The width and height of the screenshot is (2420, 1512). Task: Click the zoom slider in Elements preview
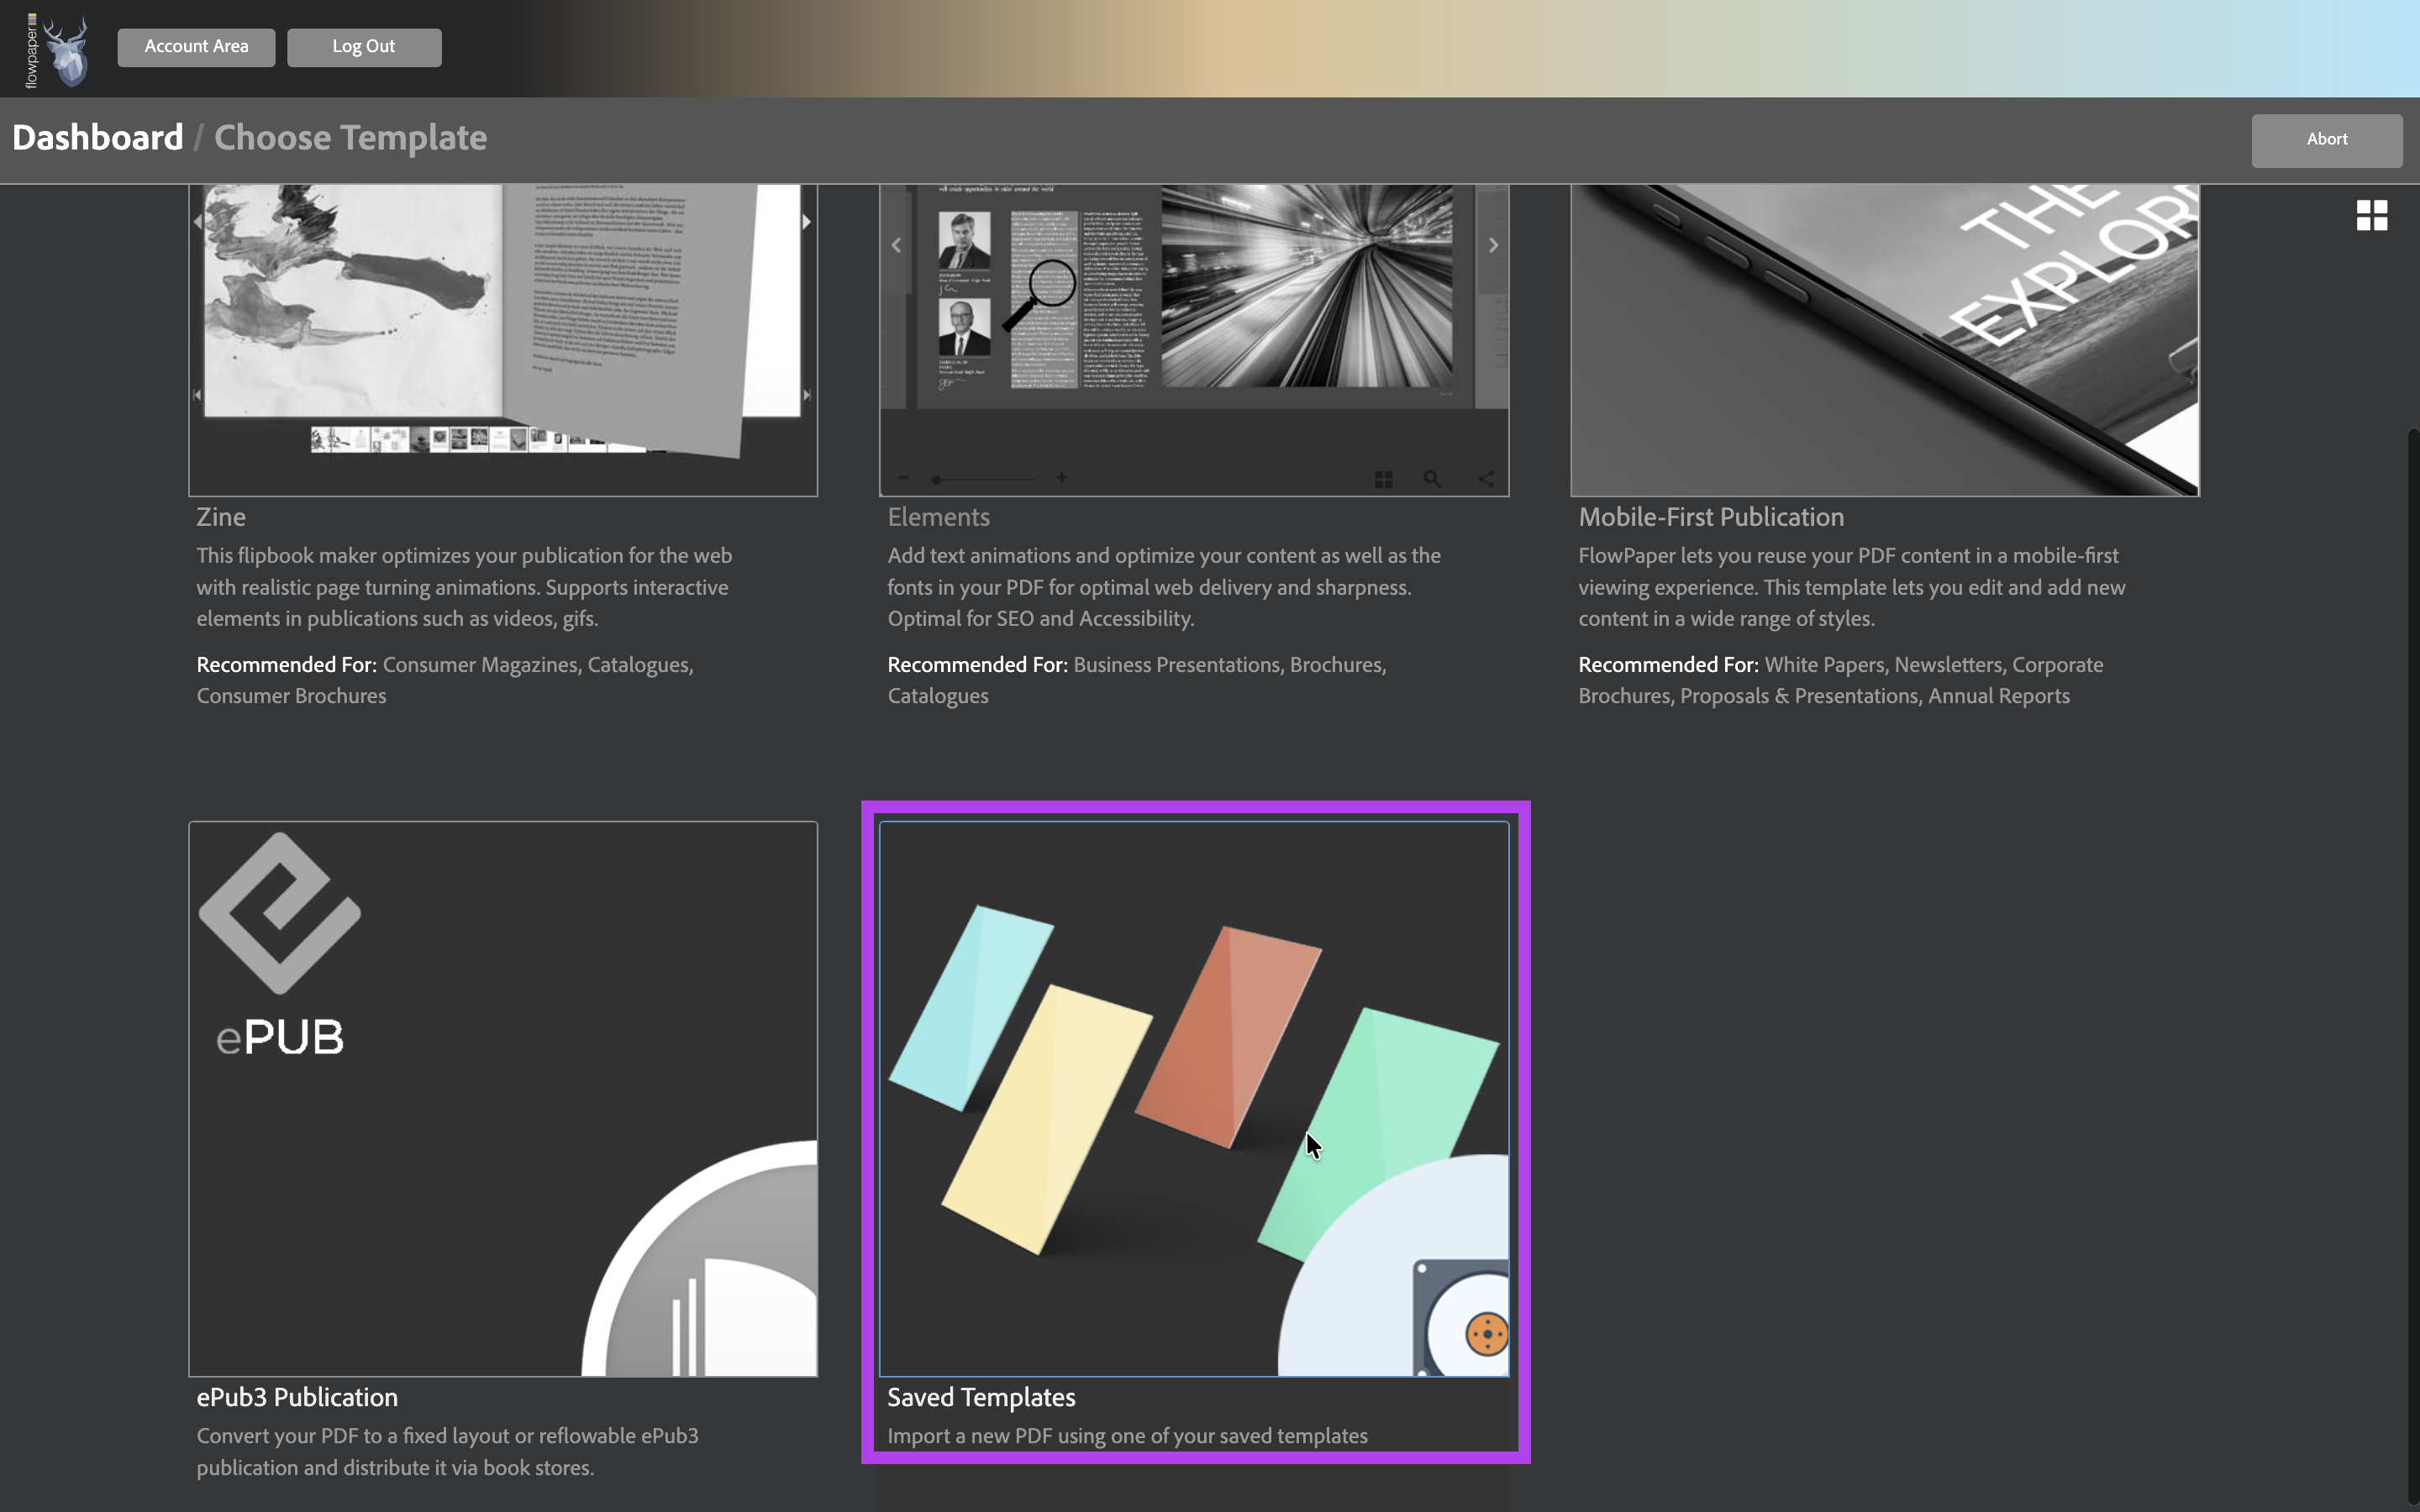(984, 479)
